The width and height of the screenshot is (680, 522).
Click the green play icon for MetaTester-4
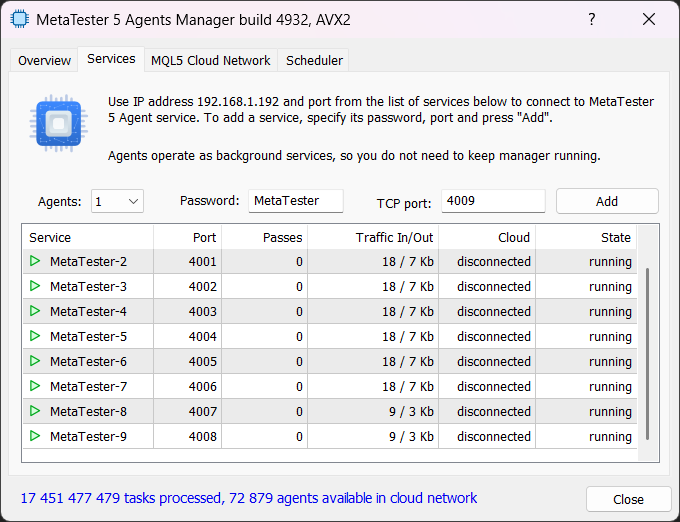point(35,311)
